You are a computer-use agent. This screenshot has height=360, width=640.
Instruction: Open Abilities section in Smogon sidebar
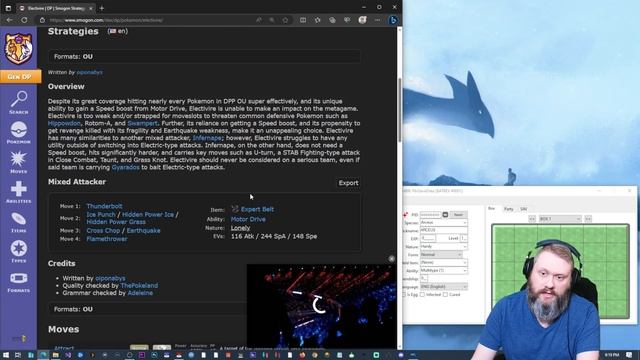click(x=19, y=192)
